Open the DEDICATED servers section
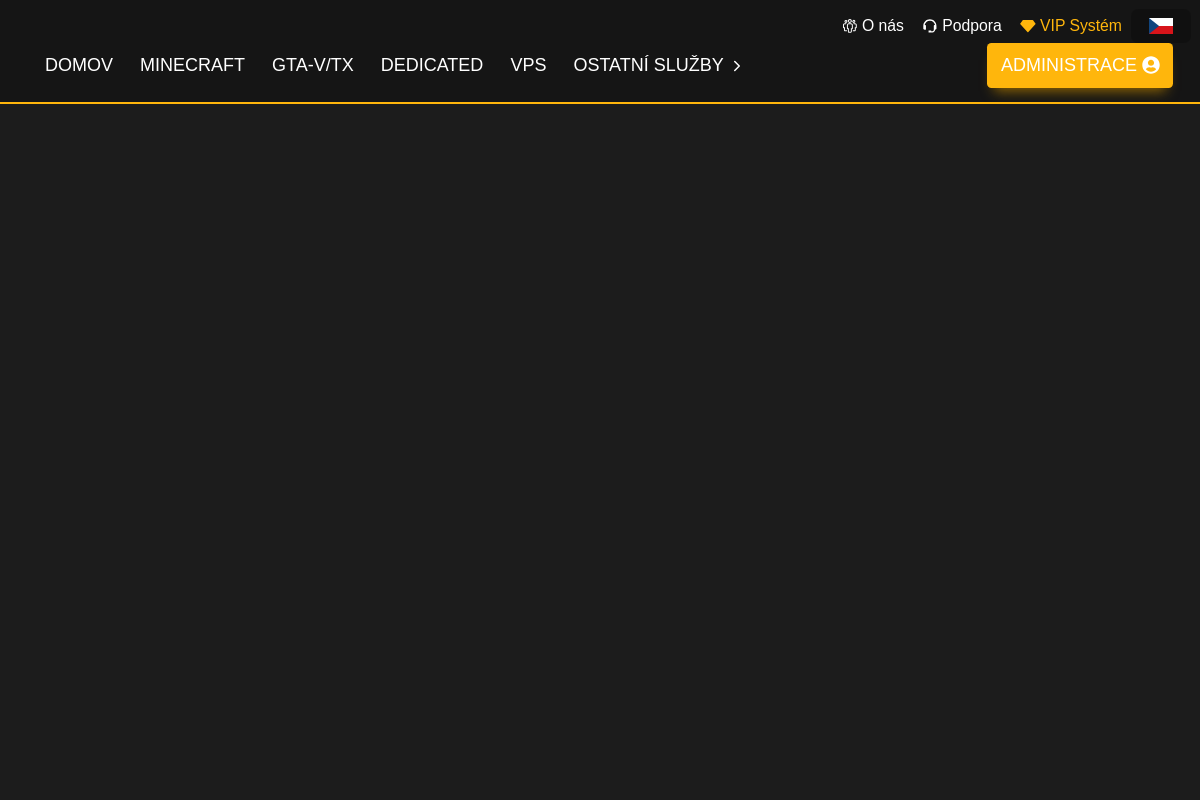The width and height of the screenshot is (1200, 800). click(x=432, y=65)
